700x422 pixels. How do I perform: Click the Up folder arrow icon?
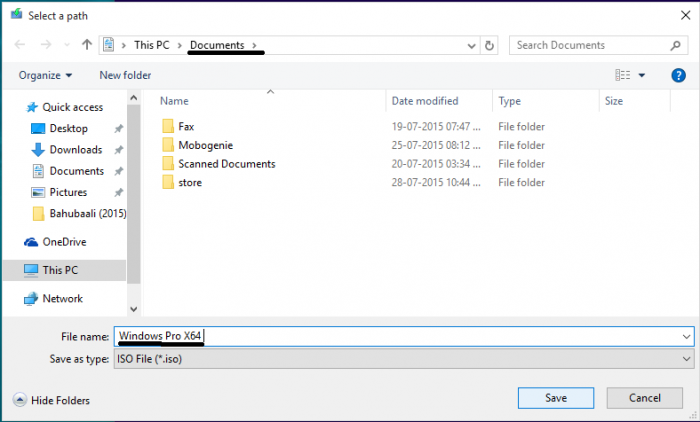click(88, 45)
